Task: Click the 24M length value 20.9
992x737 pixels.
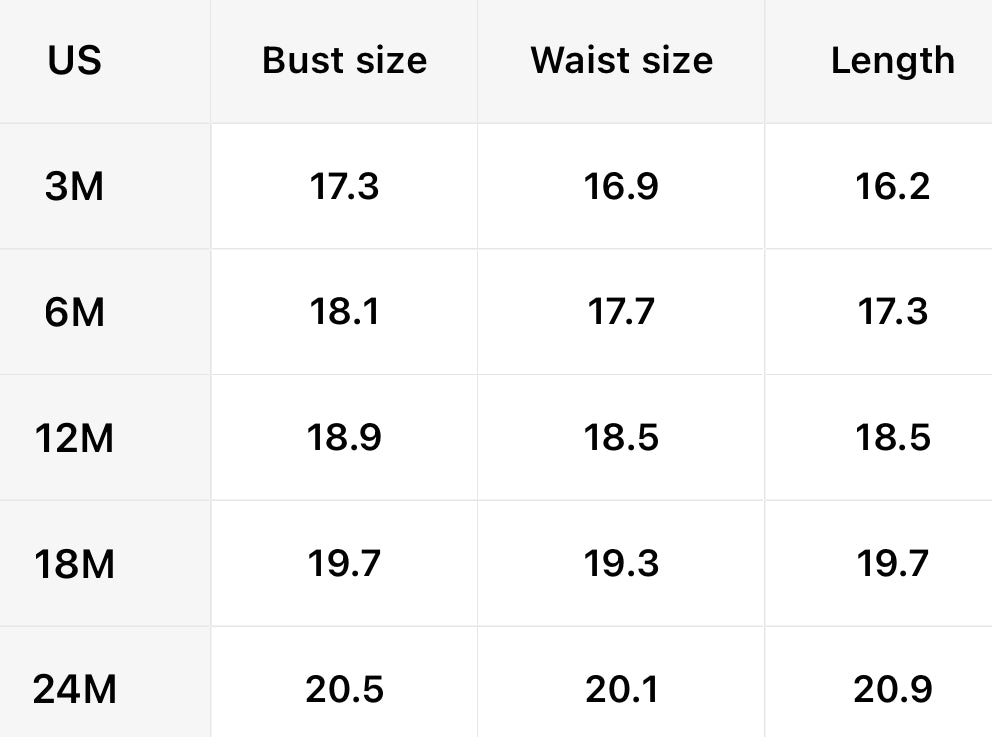Action: pyautogui.click(x=892, y=690)
